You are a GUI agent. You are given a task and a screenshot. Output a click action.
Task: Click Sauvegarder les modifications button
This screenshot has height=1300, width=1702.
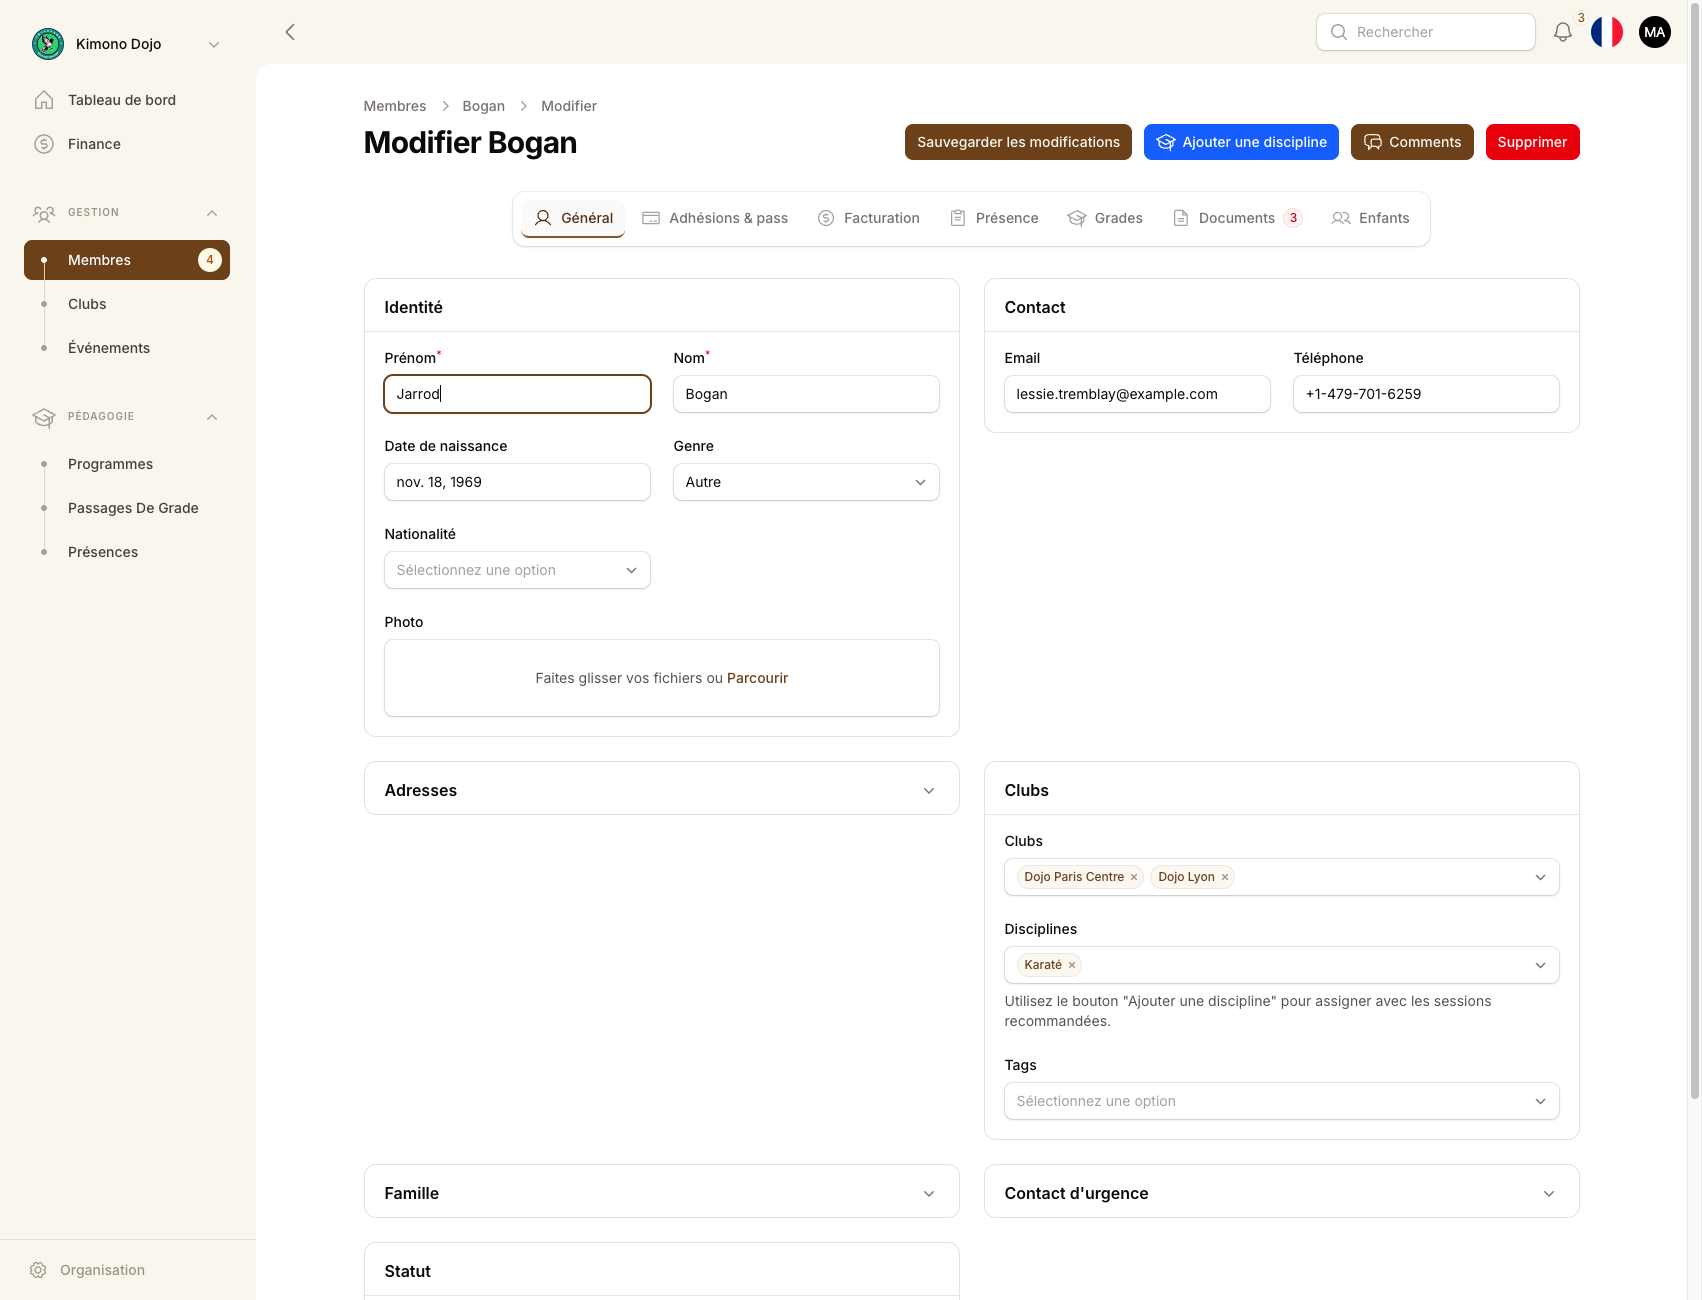(1018, 142)
